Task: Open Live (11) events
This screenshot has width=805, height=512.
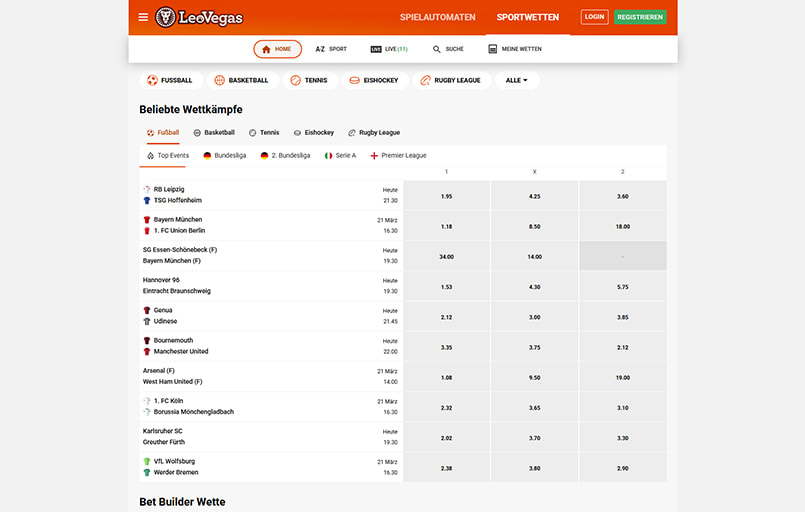Action: click(x=389, y=49)
